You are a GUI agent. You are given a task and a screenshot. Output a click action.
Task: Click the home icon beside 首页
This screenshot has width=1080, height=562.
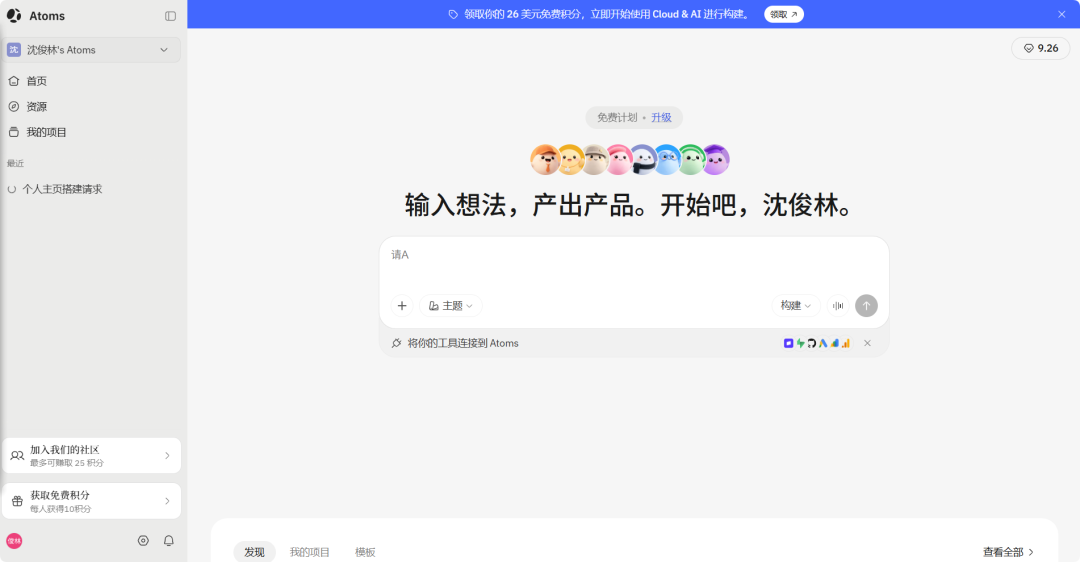(14, 81)
